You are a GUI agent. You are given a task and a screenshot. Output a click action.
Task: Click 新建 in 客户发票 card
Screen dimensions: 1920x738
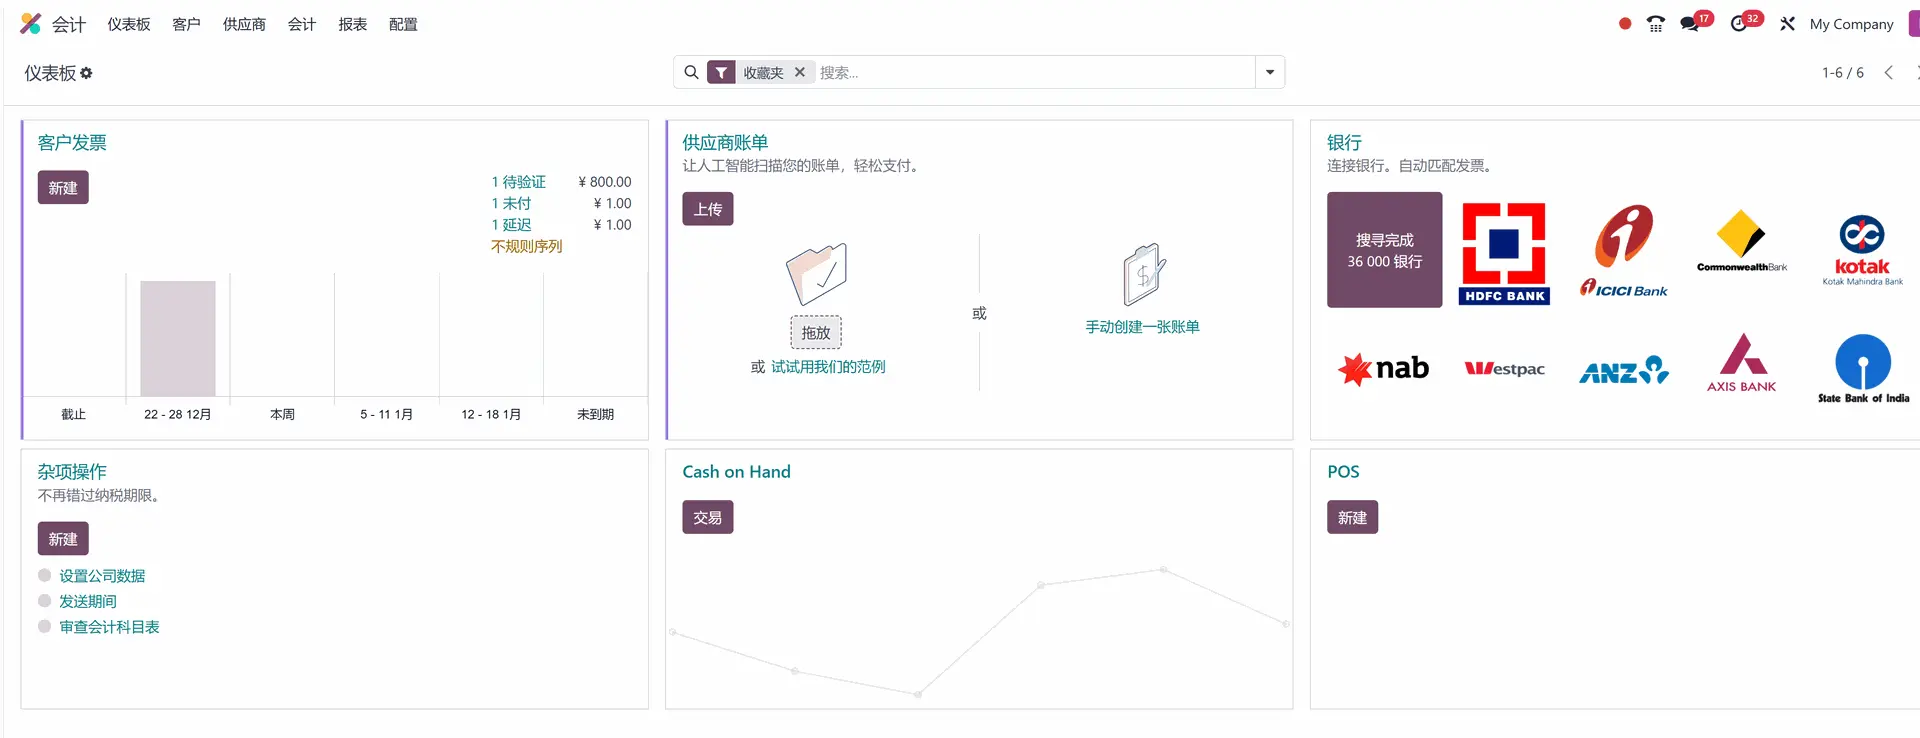tap(63, 188)
